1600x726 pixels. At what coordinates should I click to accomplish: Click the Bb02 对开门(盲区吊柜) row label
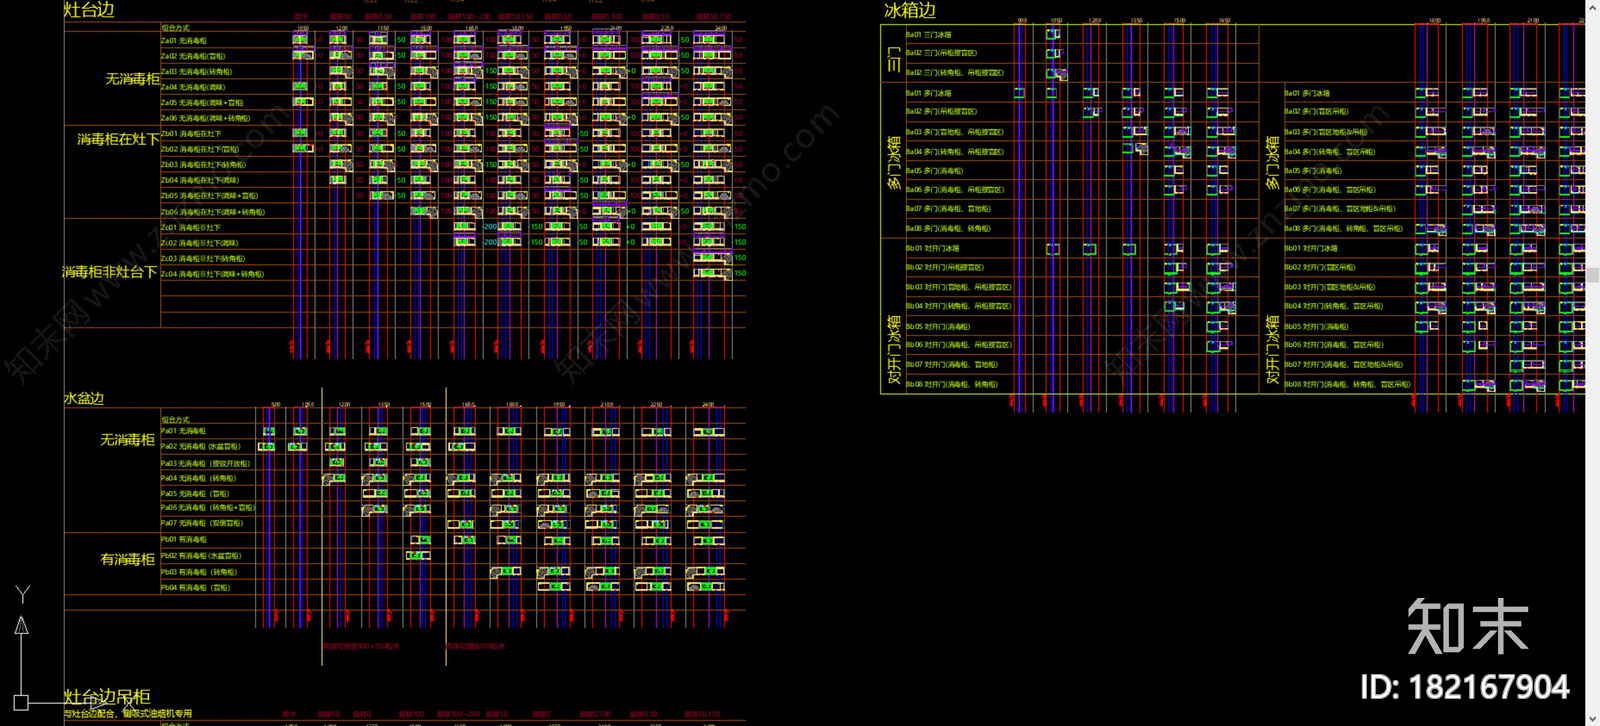tap(1320, 268)
